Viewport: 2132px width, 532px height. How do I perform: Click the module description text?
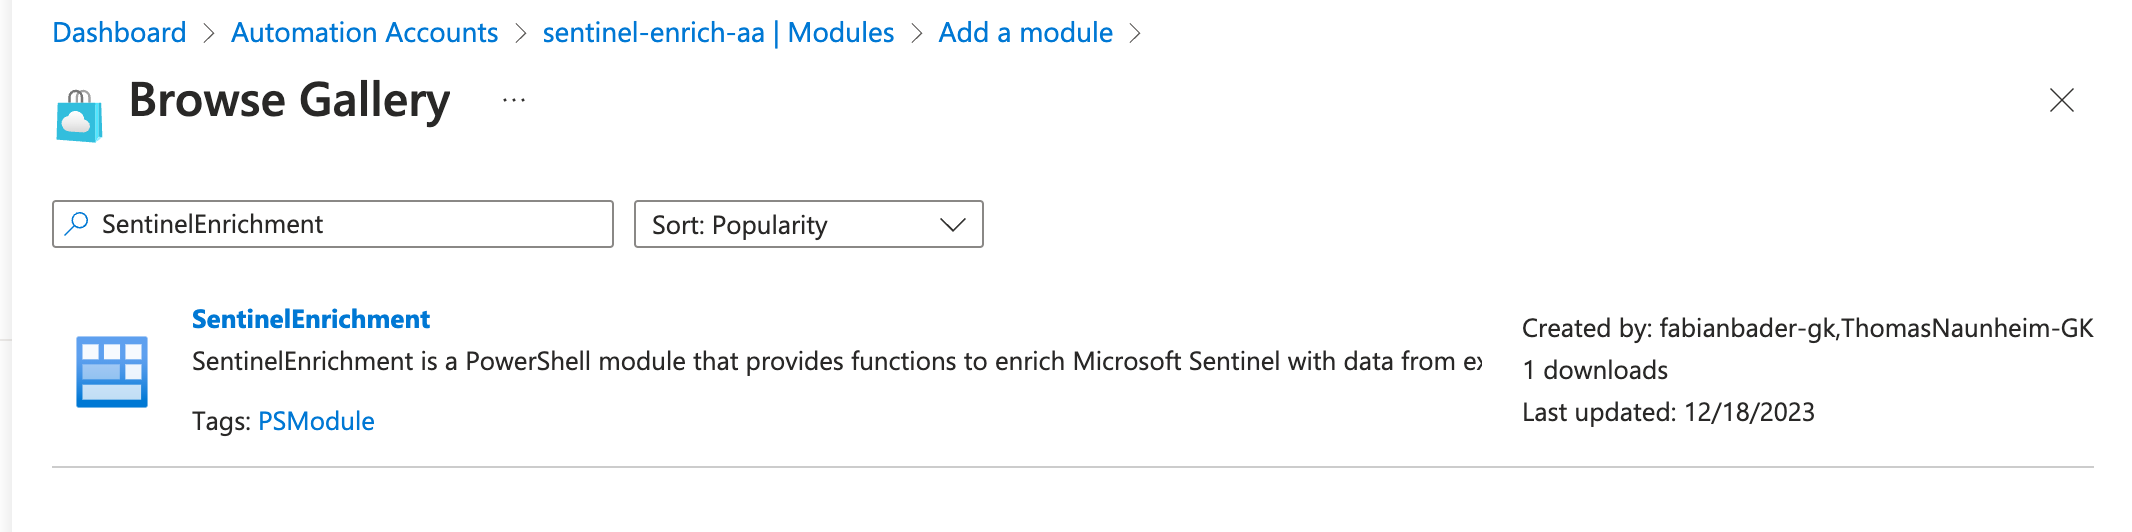pos(837,361)
